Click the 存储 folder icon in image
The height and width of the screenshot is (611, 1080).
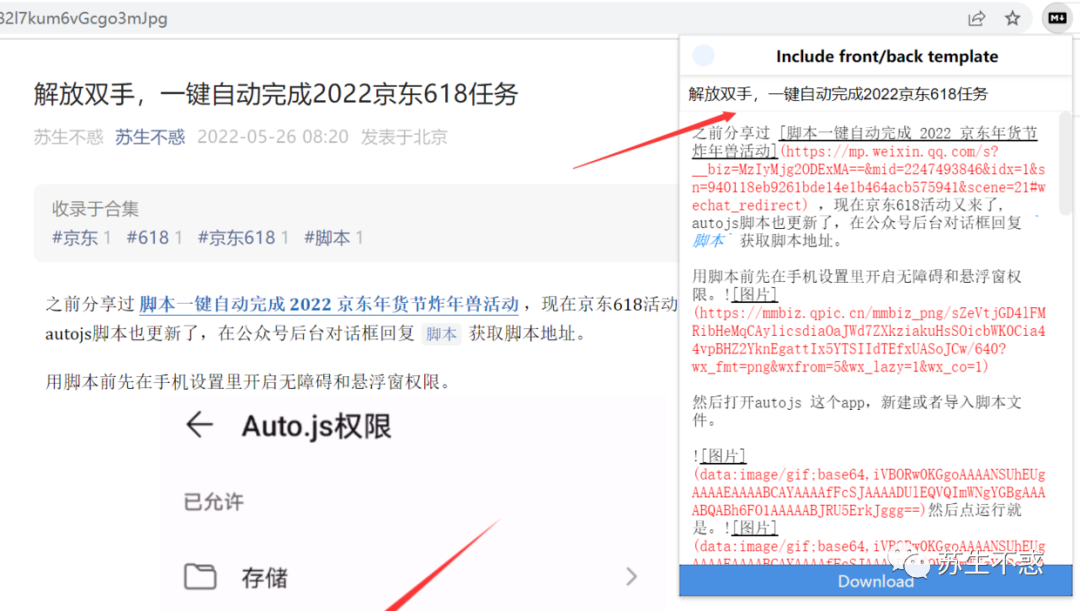(200, 577)
